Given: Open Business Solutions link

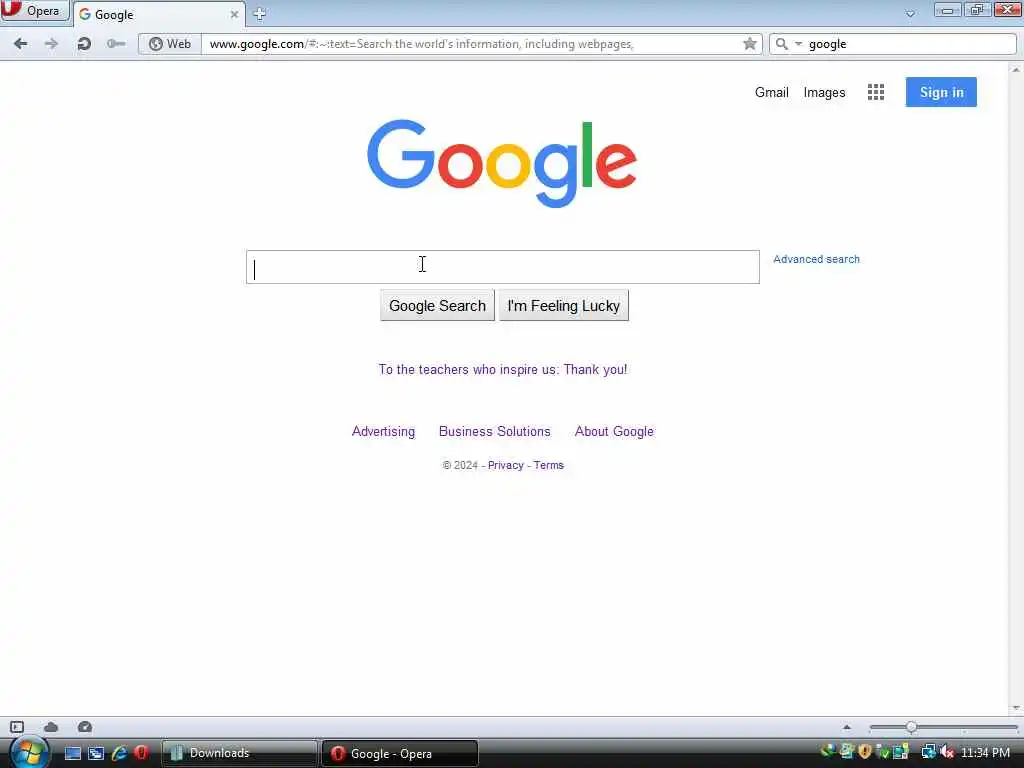Looking at the screenshot, I should [x=494, y=432].
